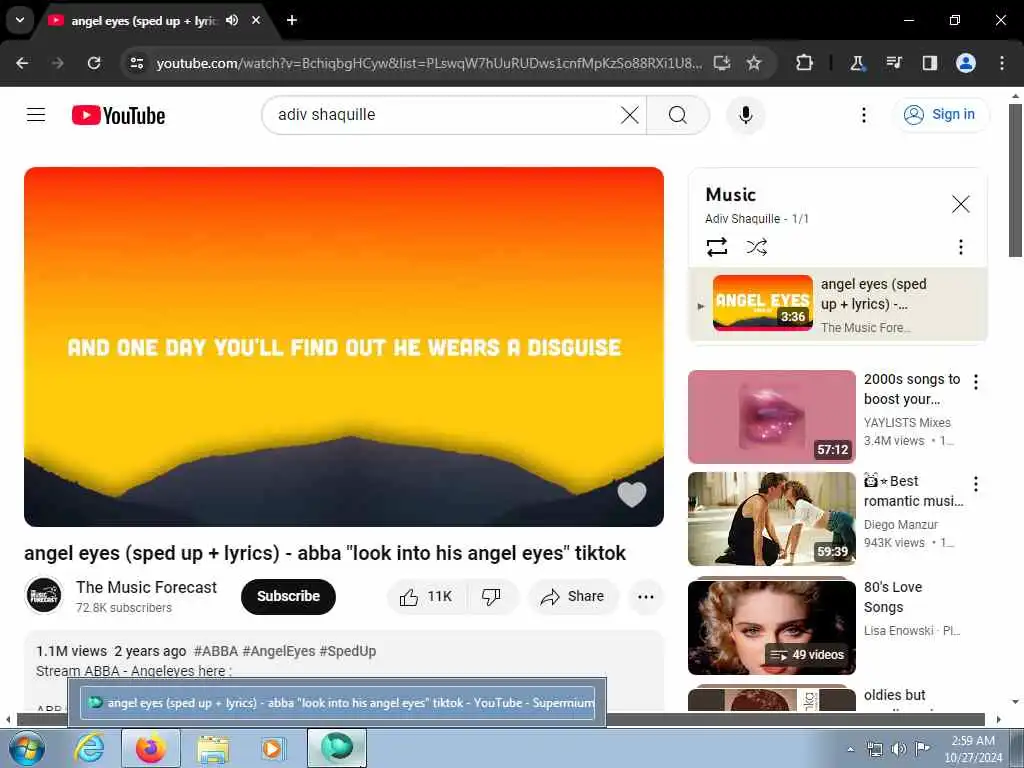The image size is (1024, 768).
Task: Toggle loop playlist in Music panel
Action: click(x=716, y=247)
